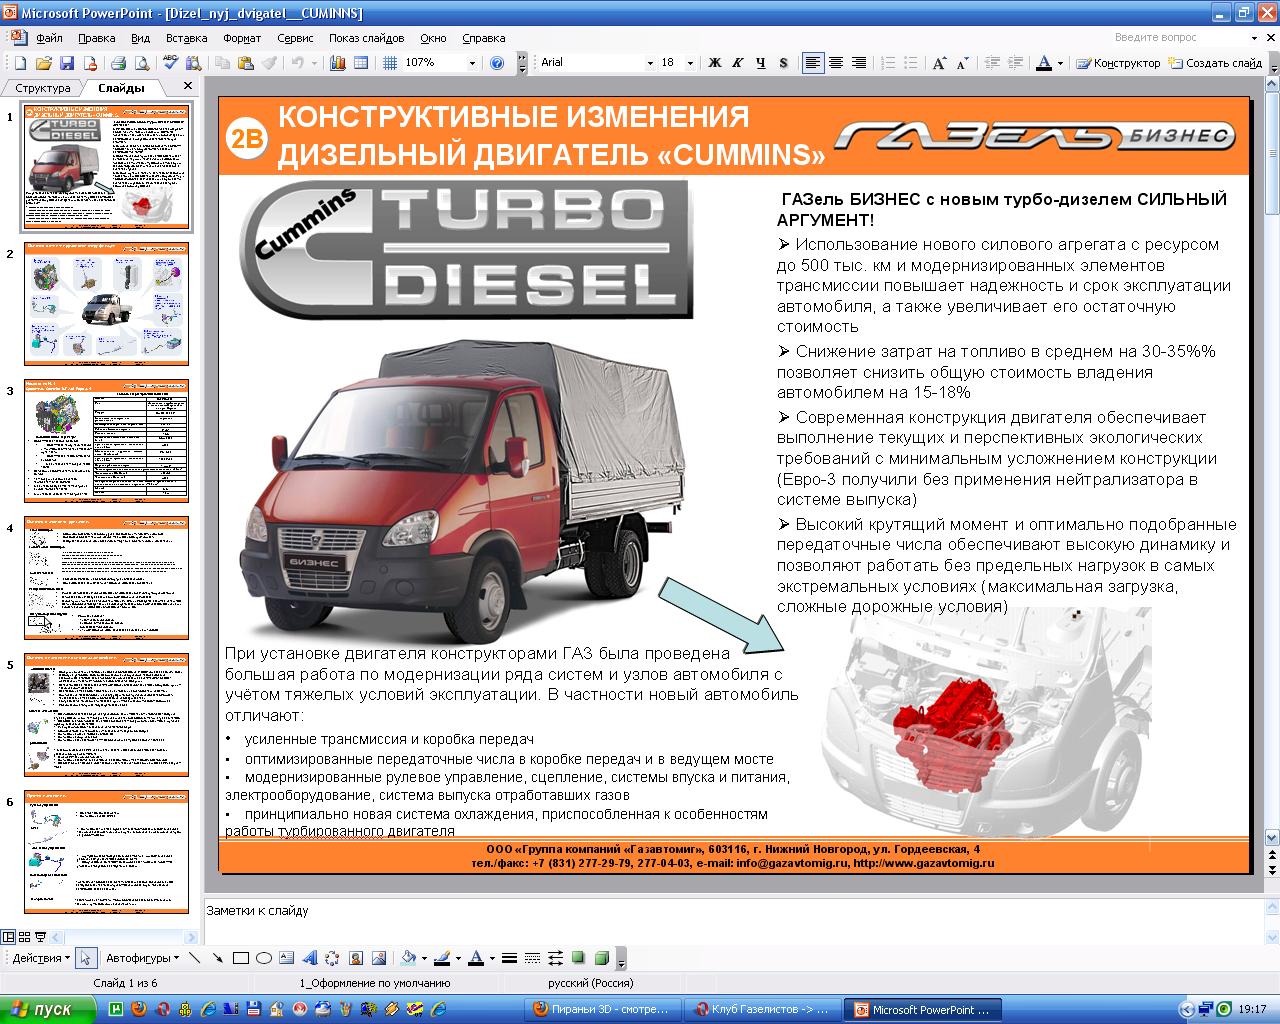This screenshot has height=1024, width=1280.
Task: Open the zoom level 107% dropdown
Action: [472, 63]
